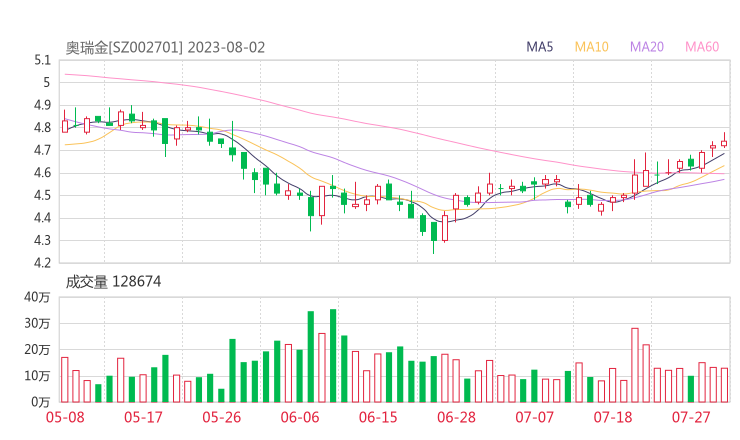Select the 07-27 date label
Screen dimensions: 740x440
click(691, 417)
